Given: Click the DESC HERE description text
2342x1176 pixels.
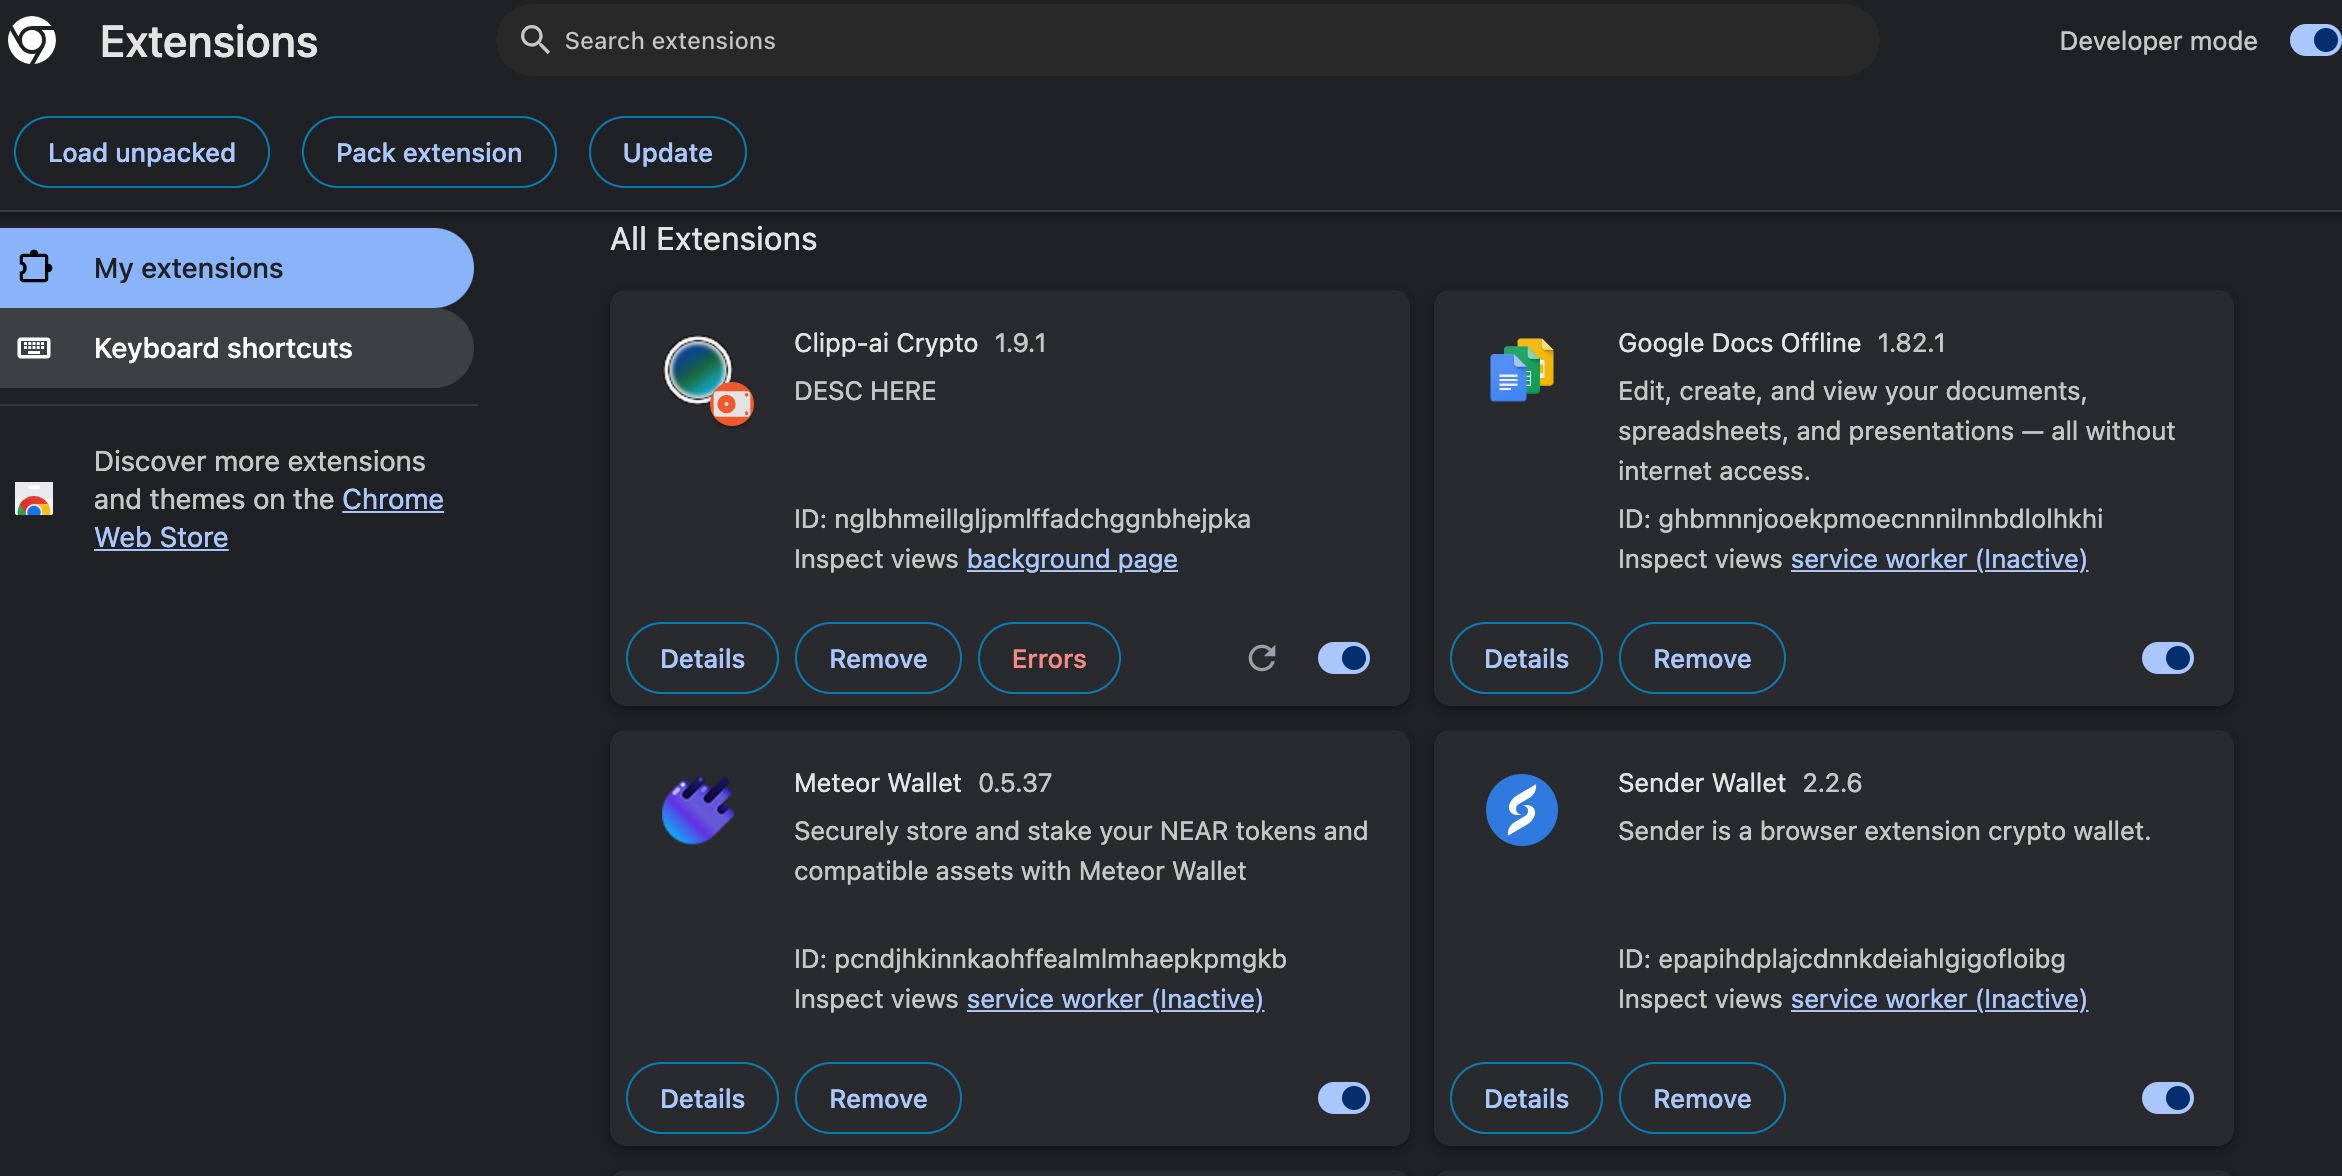Looking at the screenshot, I should point(865,391).
